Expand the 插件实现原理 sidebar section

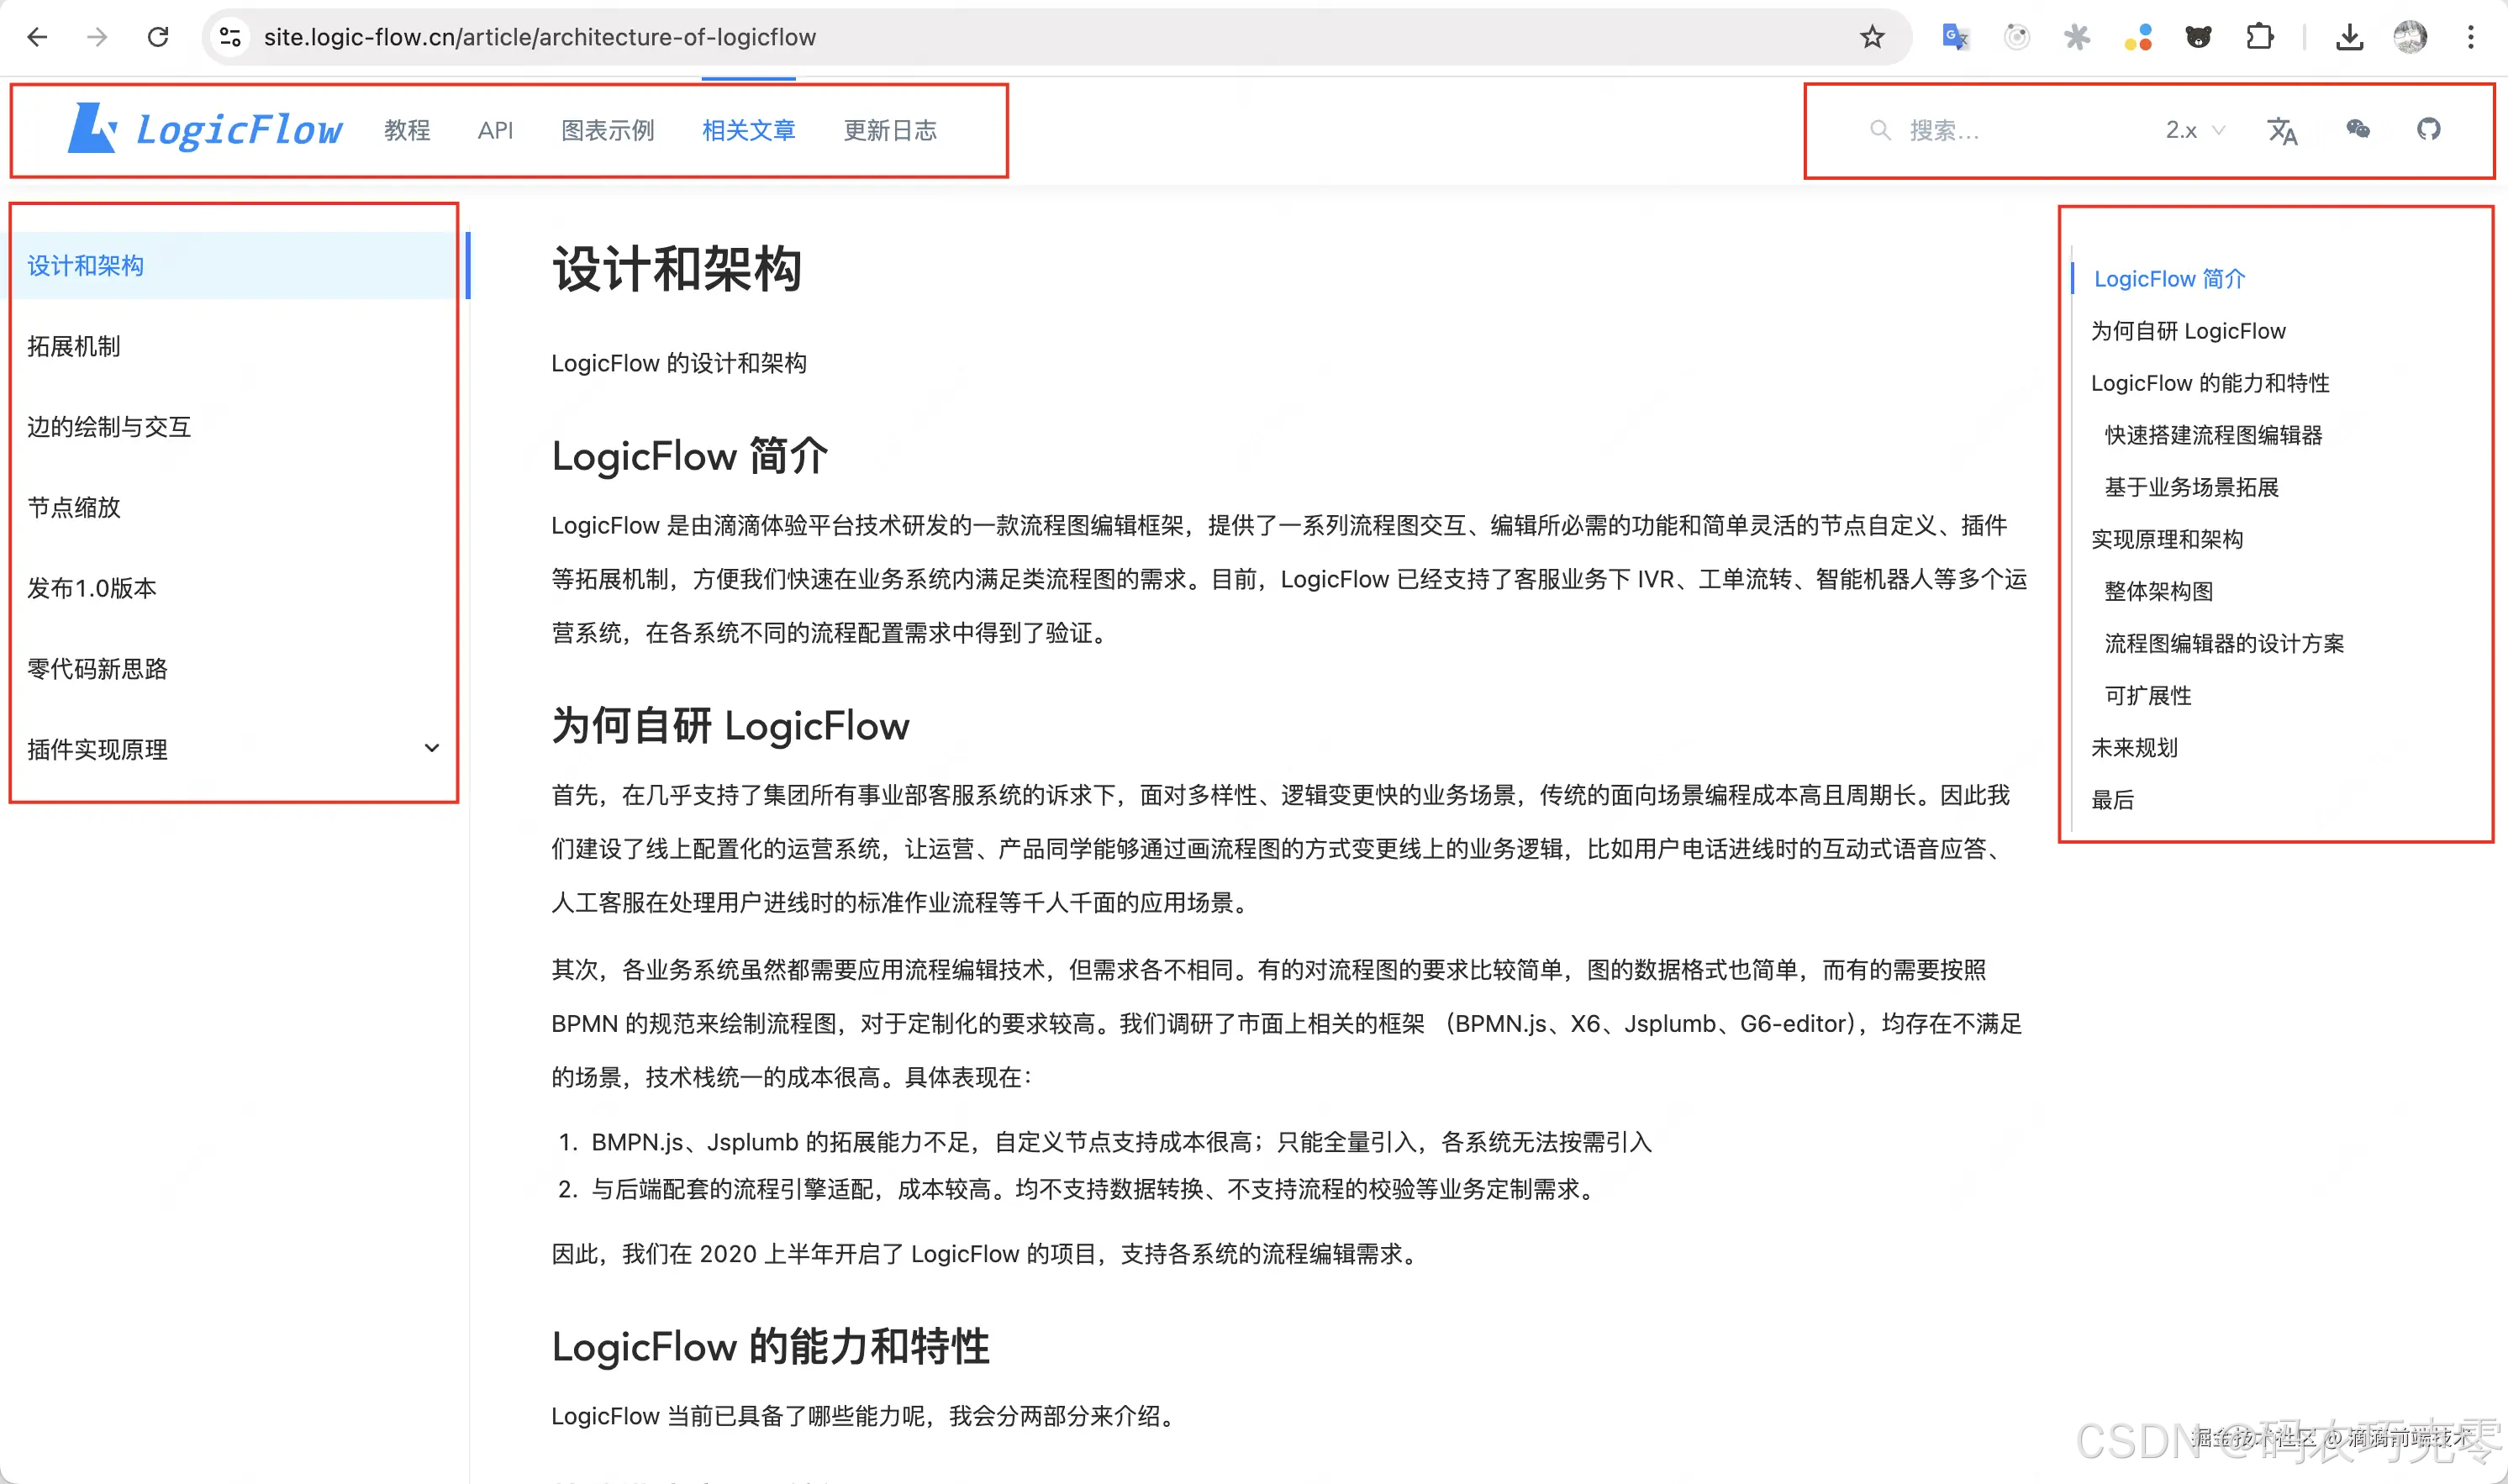pyautogui.click(x=432, y=748)
